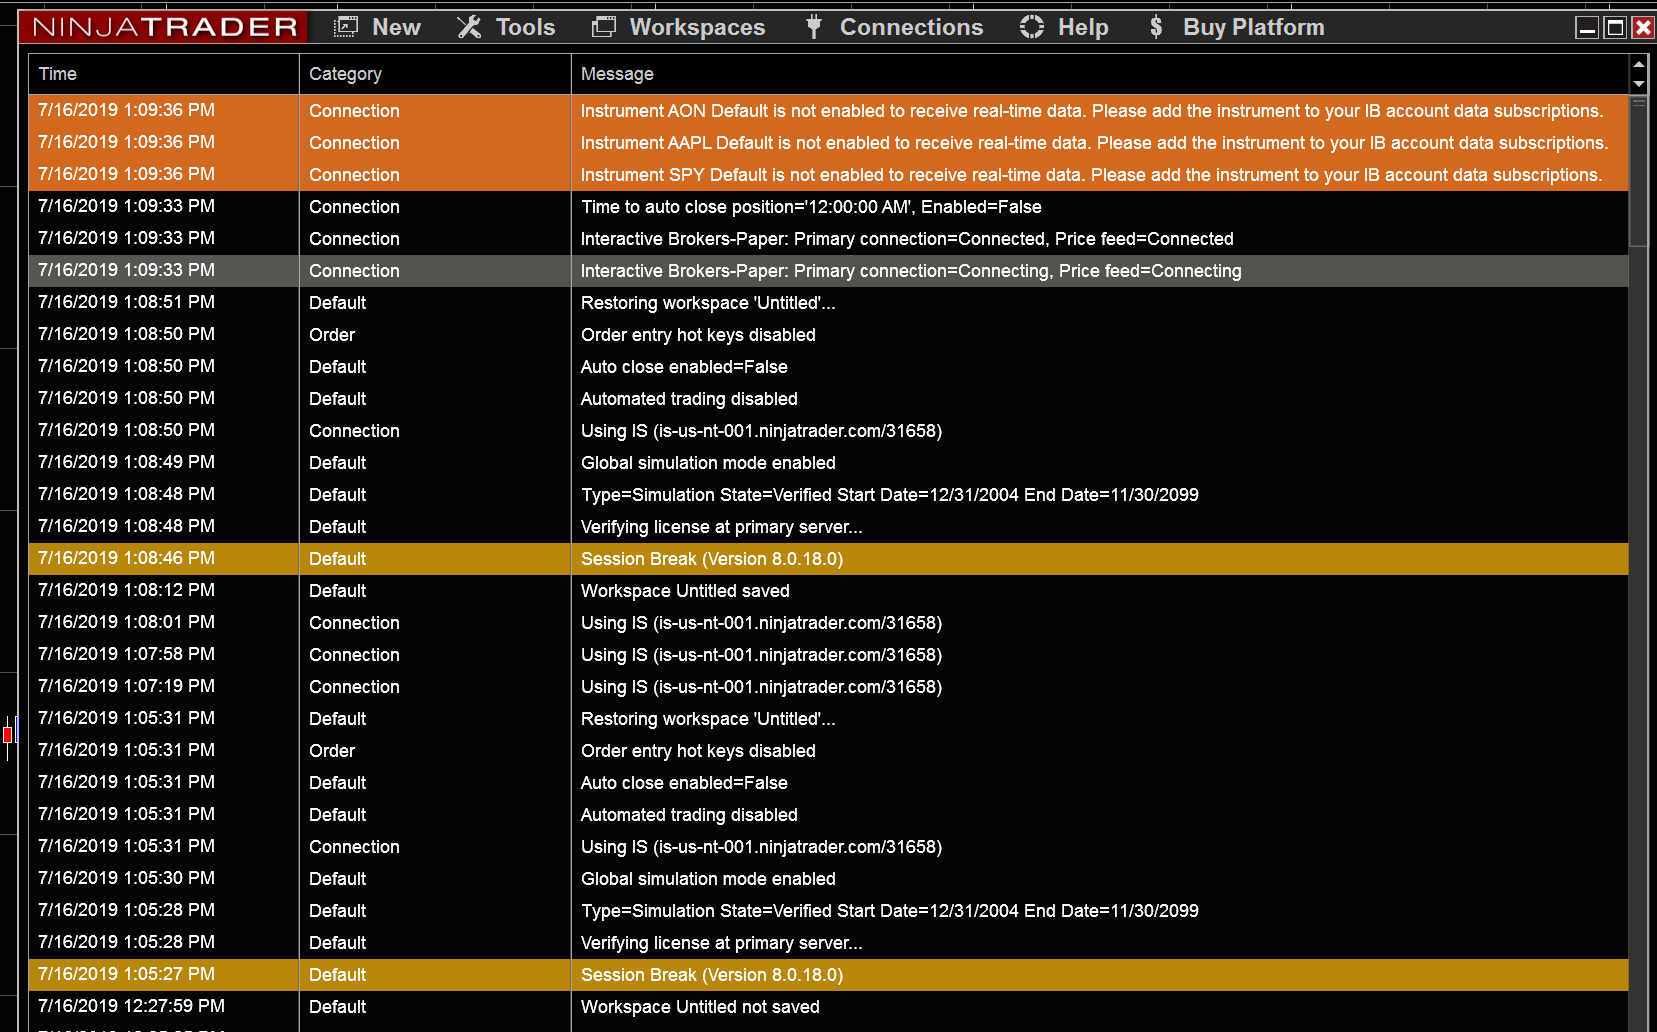Select the 'Instrument AON Default' log message
Viewport: 1657px width, 1032px height.
[x=1092, y=111]
